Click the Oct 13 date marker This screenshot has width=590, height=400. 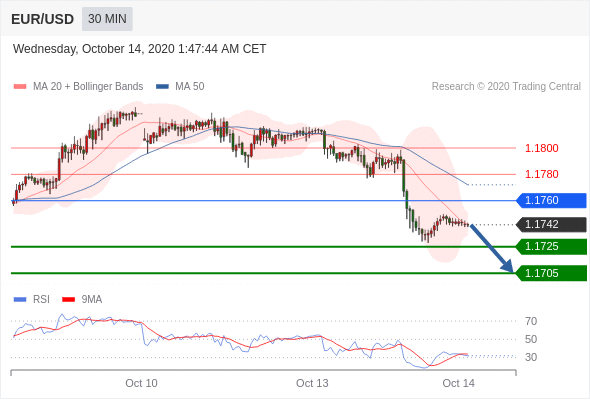[x=312, y=383]
